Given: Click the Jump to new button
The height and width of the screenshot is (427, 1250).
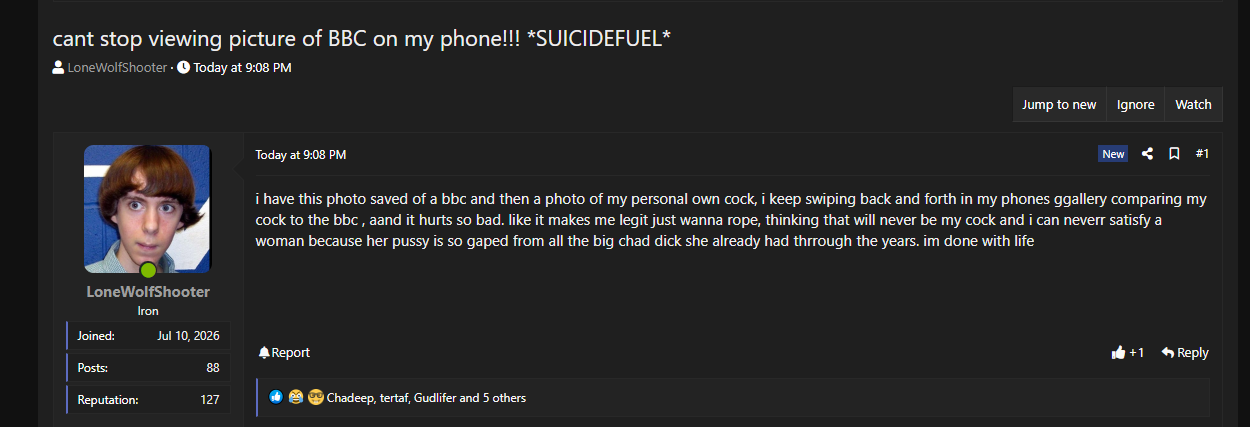Looking at the screenshot, I should pos(1059,104).
